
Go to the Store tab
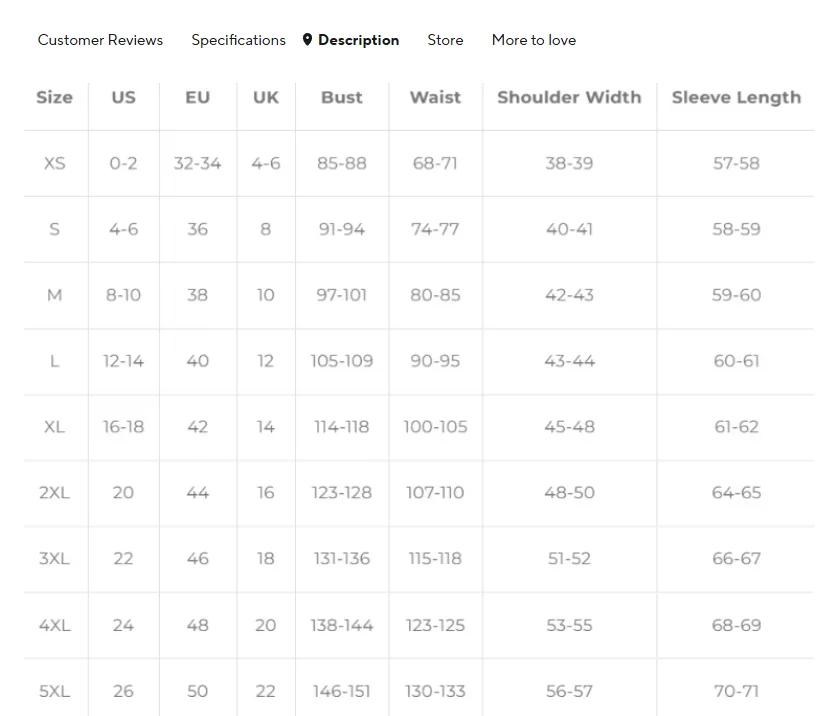point(445,40)
